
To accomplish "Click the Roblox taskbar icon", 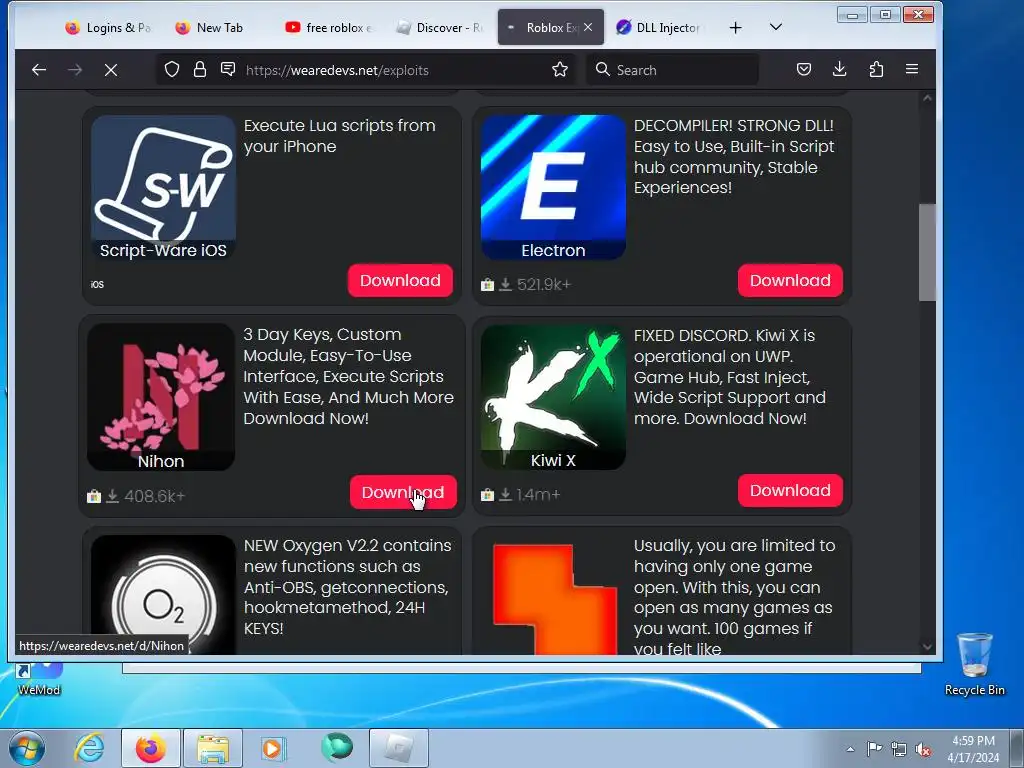I will click(398, 748).
